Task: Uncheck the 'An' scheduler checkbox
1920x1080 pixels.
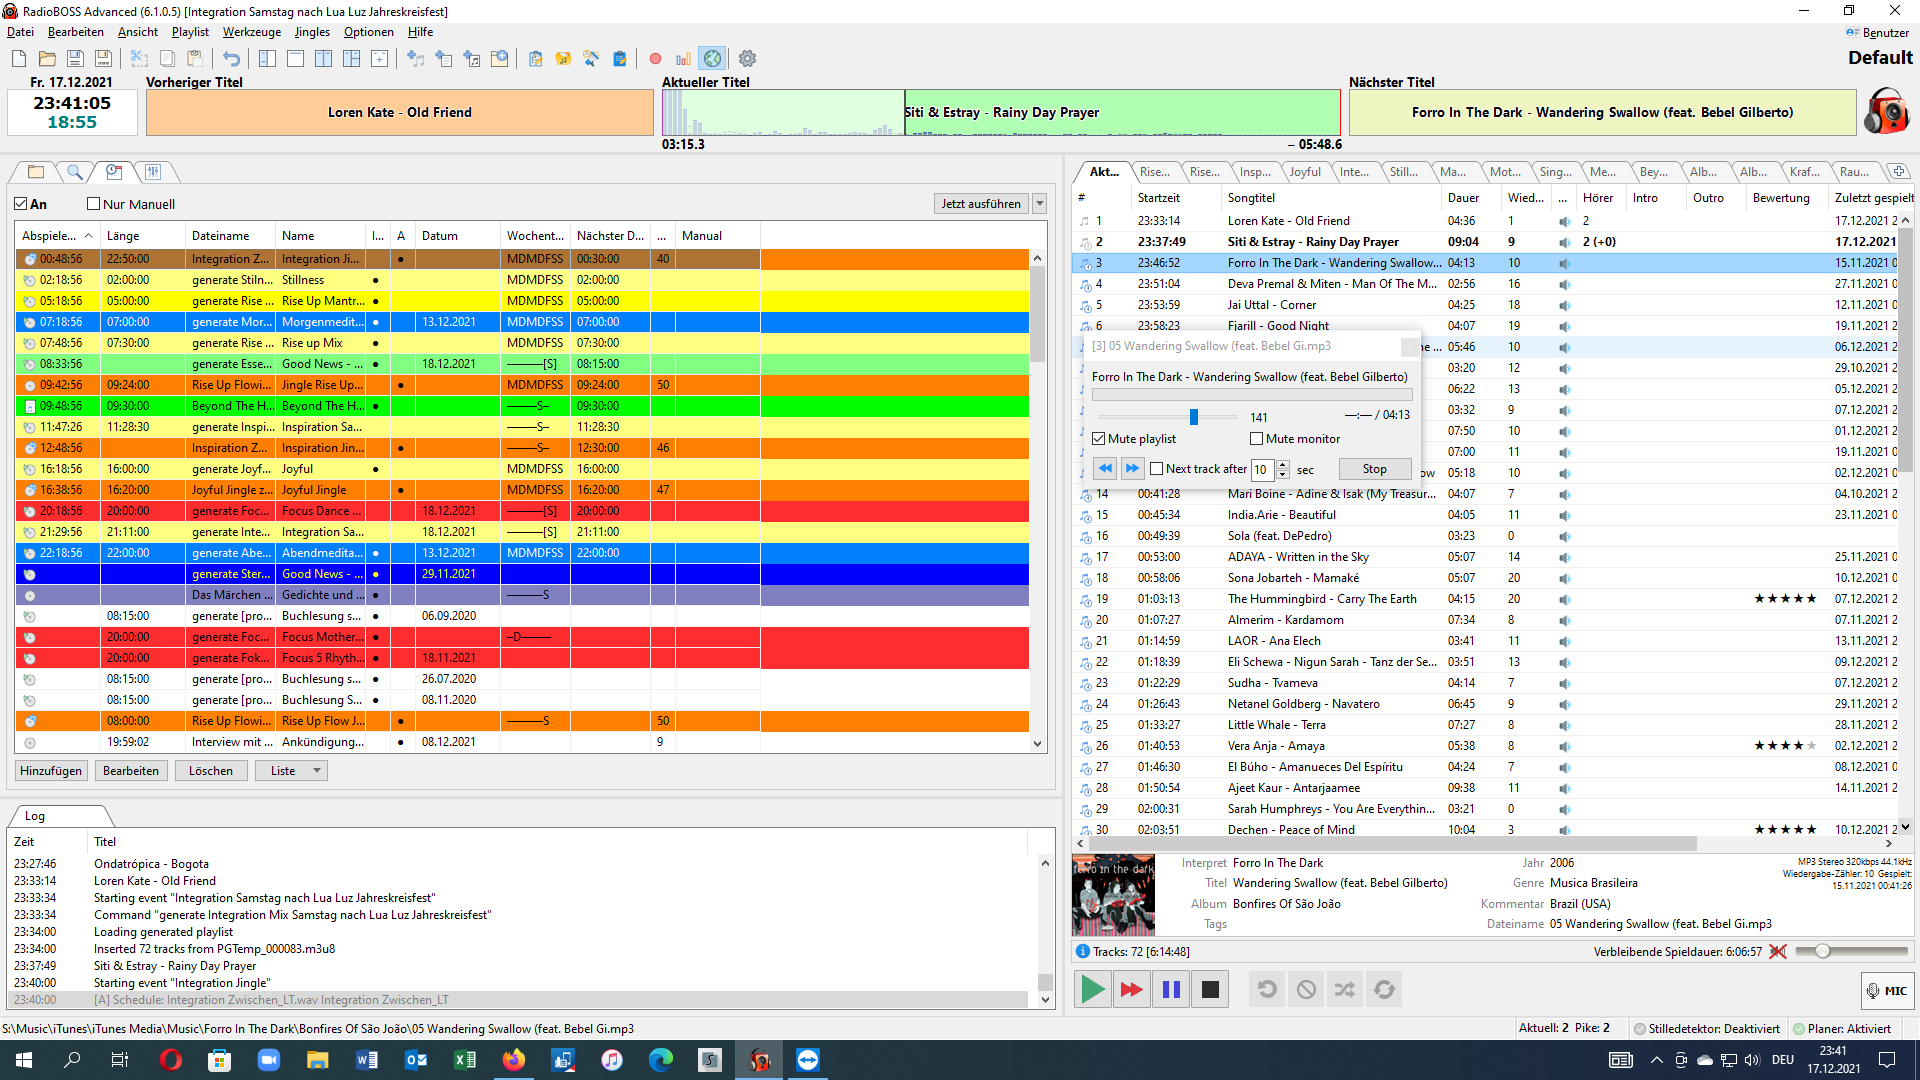Action: [x=20, y=204]
